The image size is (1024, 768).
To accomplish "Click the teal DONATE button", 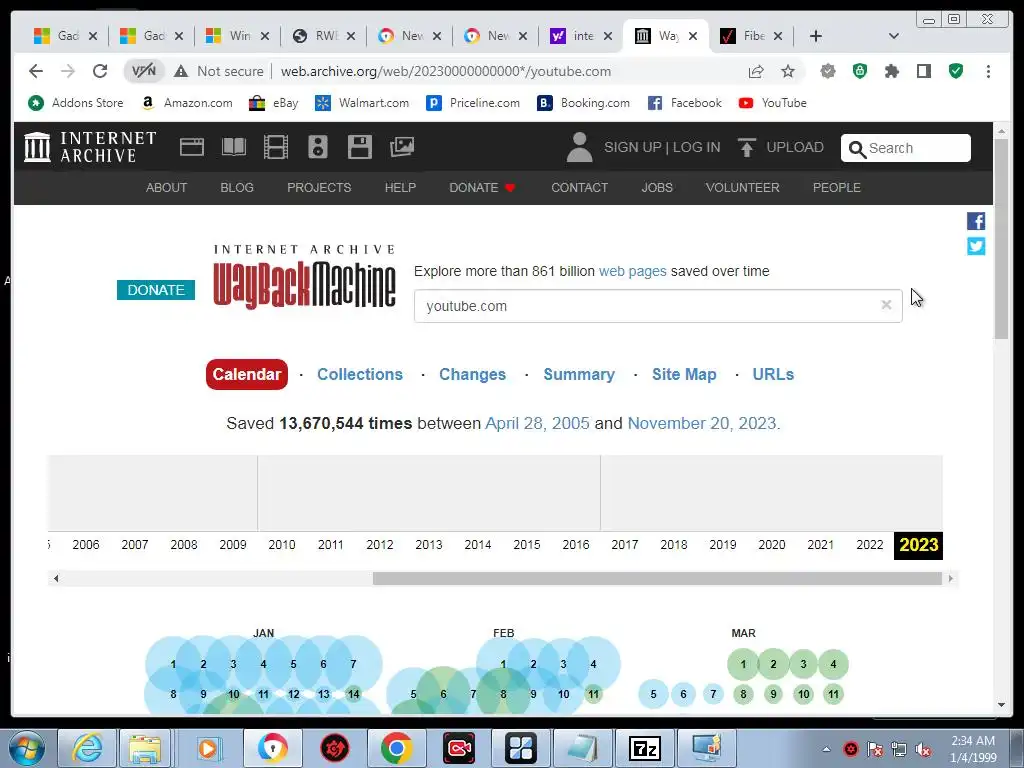I will (x=156, y=289).
